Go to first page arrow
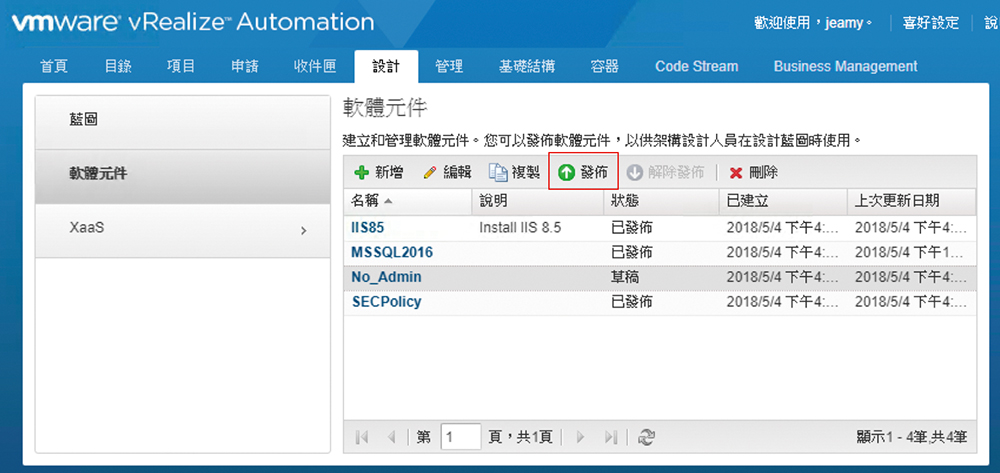The height and width of the screenshot is (473, 1000). coord(362,437)
